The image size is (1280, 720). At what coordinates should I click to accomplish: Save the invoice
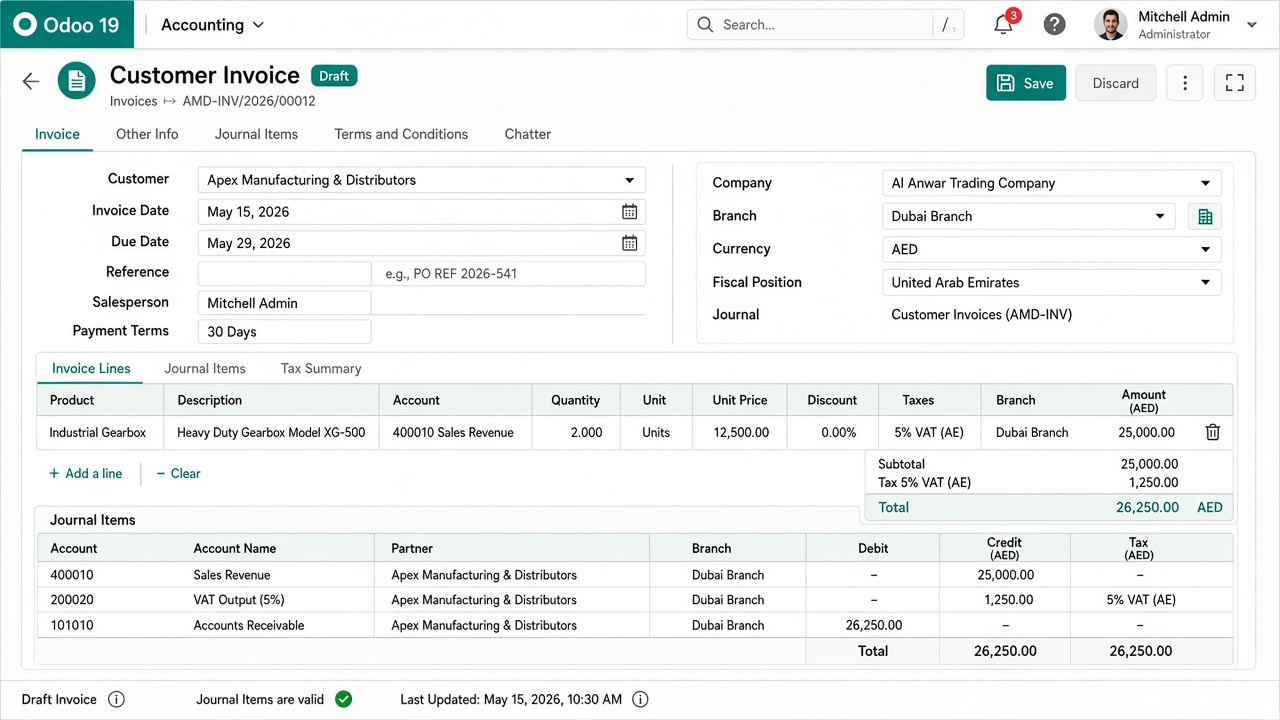point(1026,83)
